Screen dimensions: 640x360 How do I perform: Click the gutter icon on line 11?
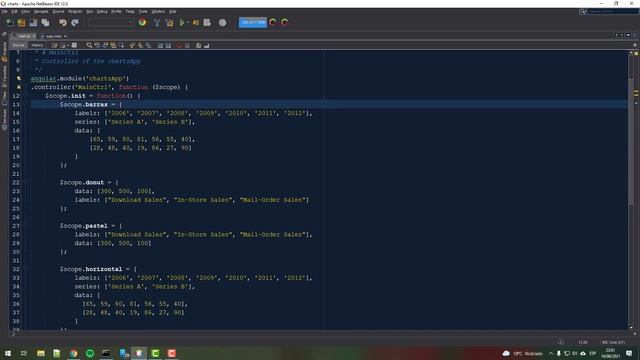(x=18, y=87)
